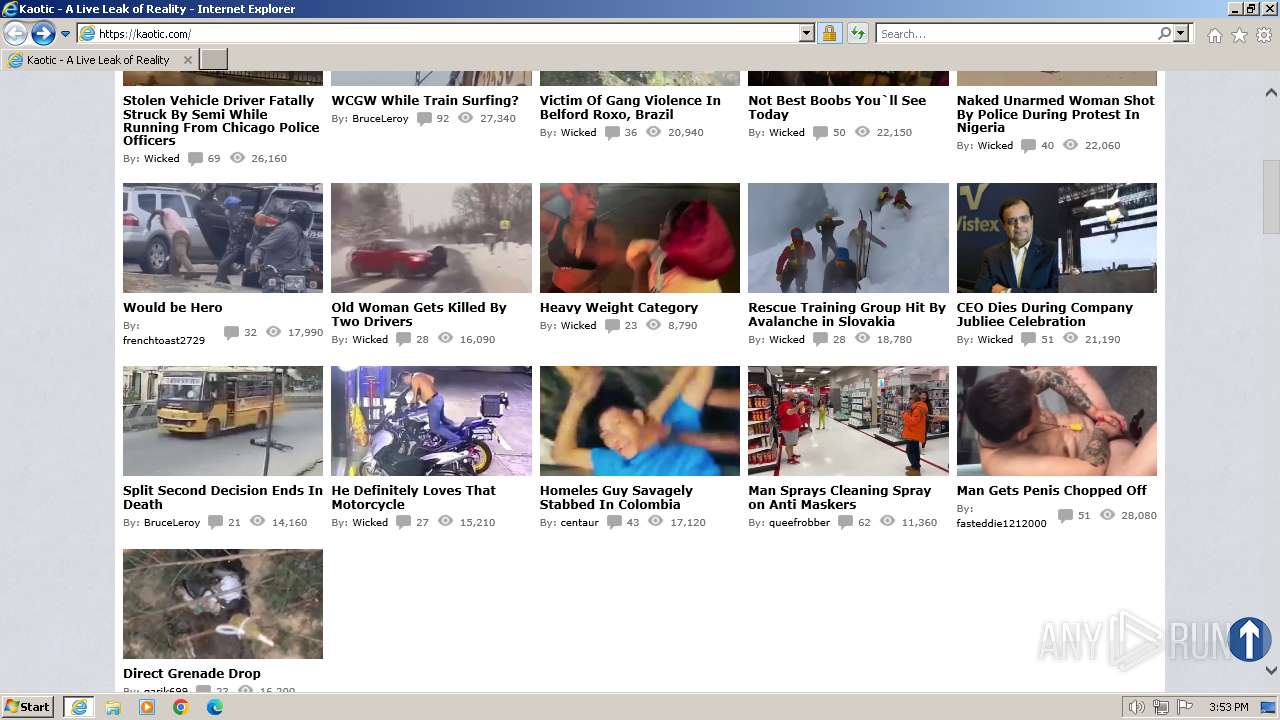This screenshot has width=1280, height=720.
Task: Click the comment icon for 'Would be Hero'
Action: [231, 333]
